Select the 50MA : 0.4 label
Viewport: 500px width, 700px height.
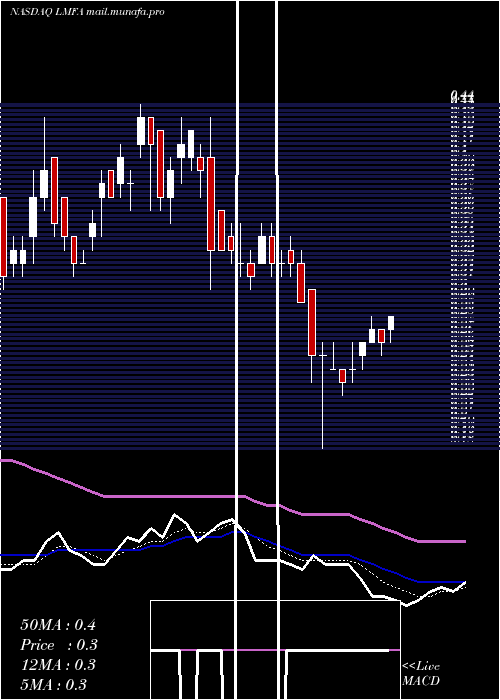click(58, 625)
